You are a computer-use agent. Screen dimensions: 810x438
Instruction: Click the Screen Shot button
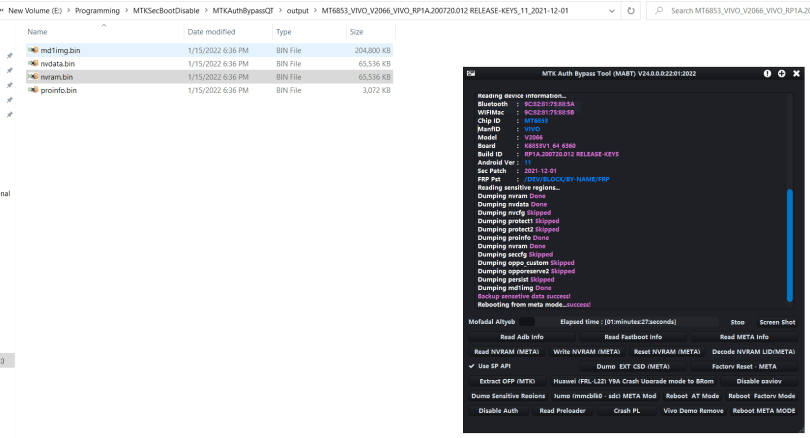(x=777, y=322)
